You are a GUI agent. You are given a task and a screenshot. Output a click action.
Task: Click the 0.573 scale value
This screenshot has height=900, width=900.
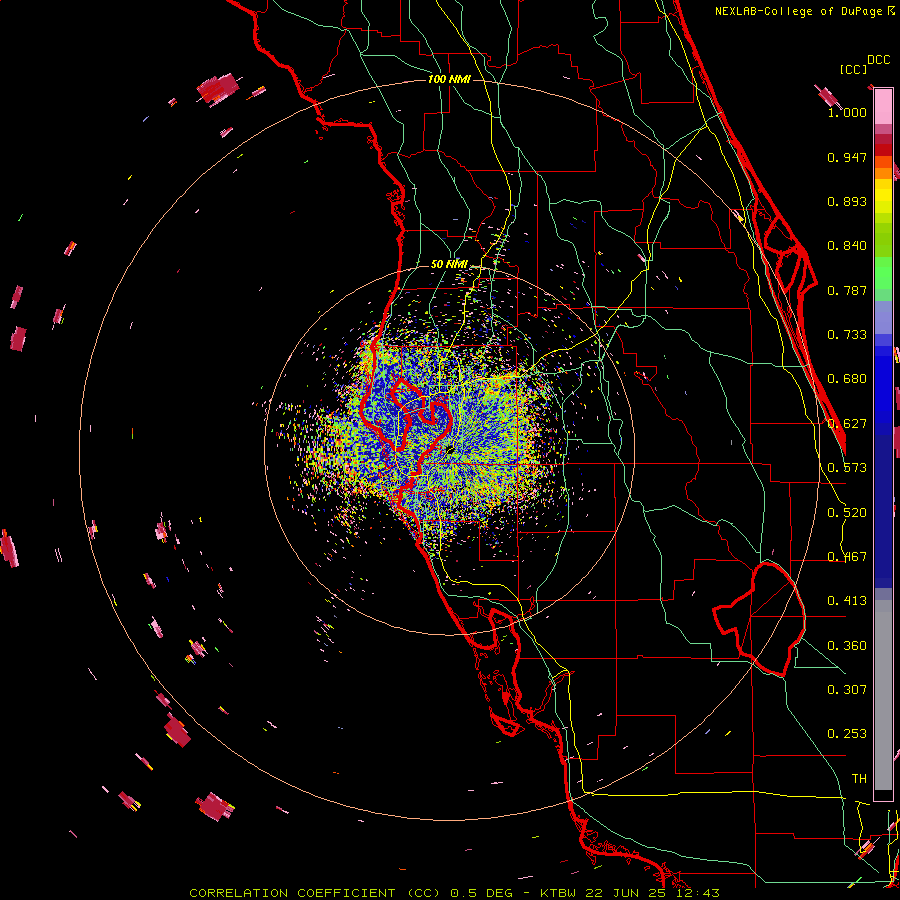847,468
